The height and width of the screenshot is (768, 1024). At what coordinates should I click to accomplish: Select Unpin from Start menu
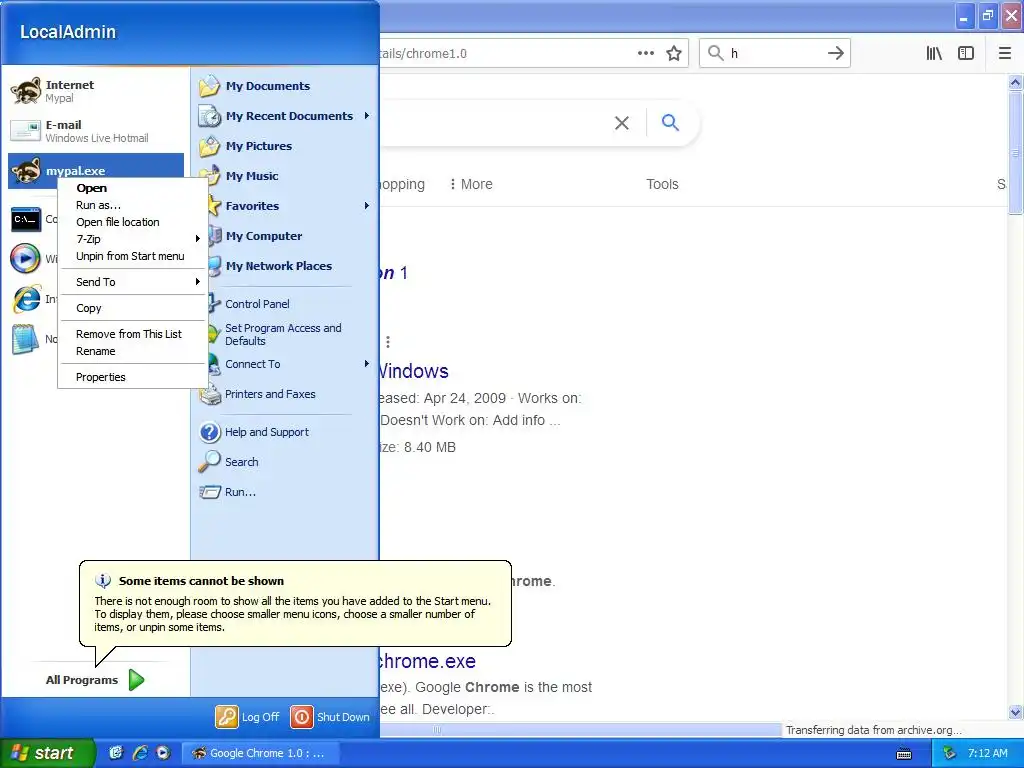click(x=133, y=256)
